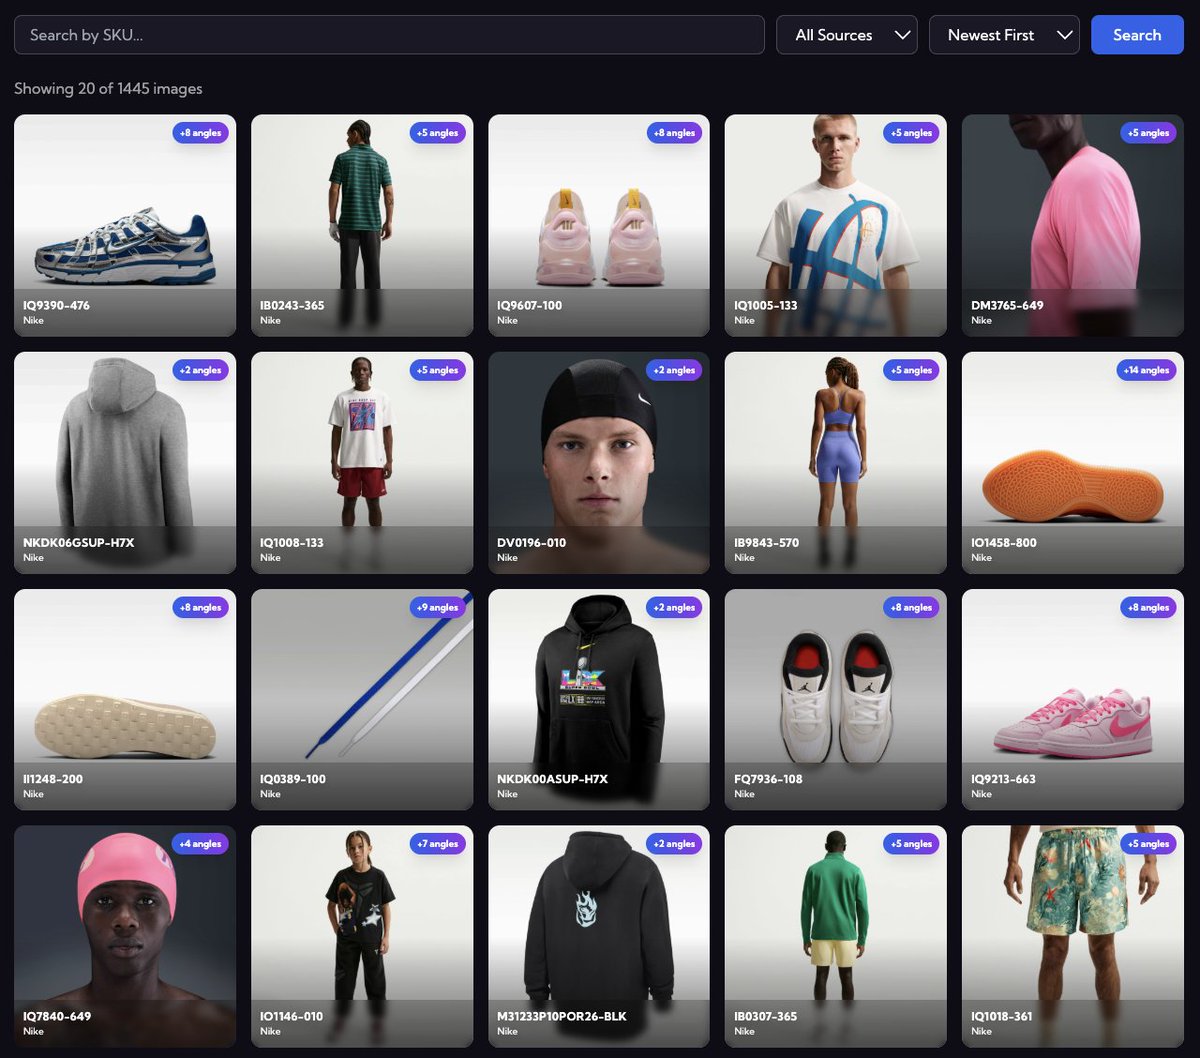Screen dimensions: 1200x1058
Task: Click the +5 angles badge on IB0243-365
Action: point(438,133)
